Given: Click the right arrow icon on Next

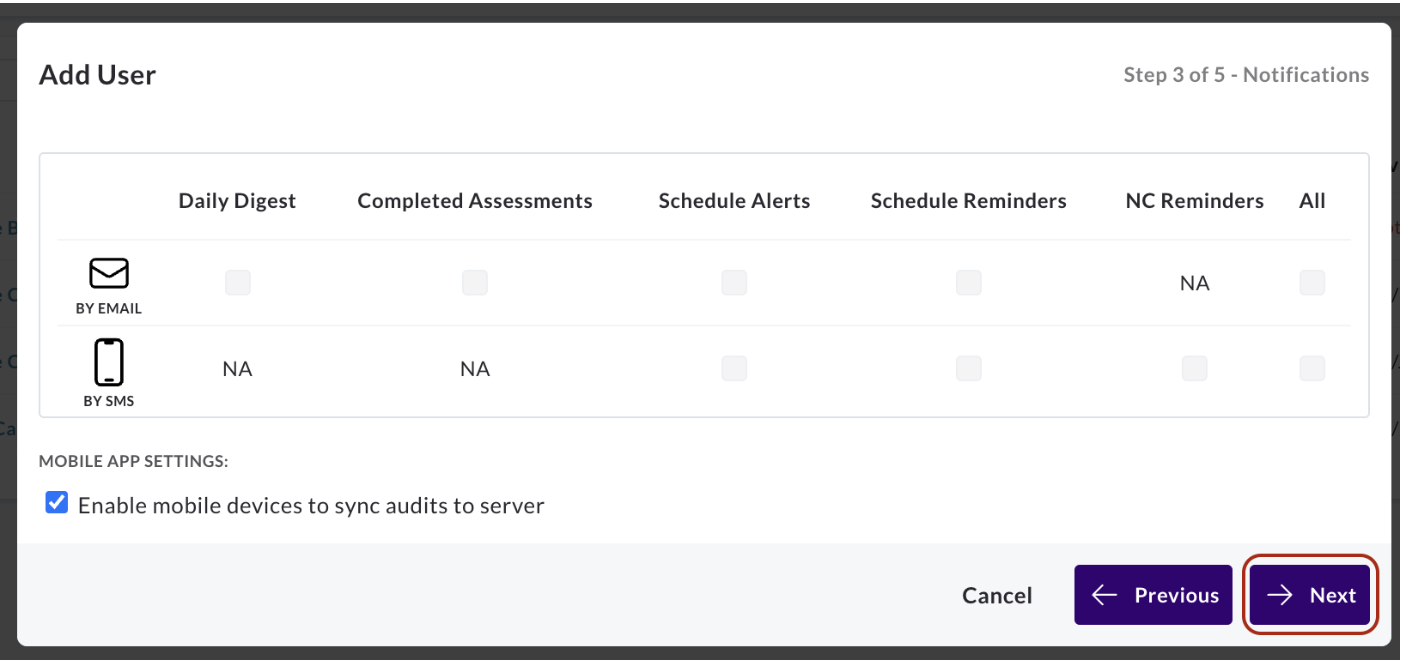Looking at the screenshot, I should click(x=1280, y=595).
